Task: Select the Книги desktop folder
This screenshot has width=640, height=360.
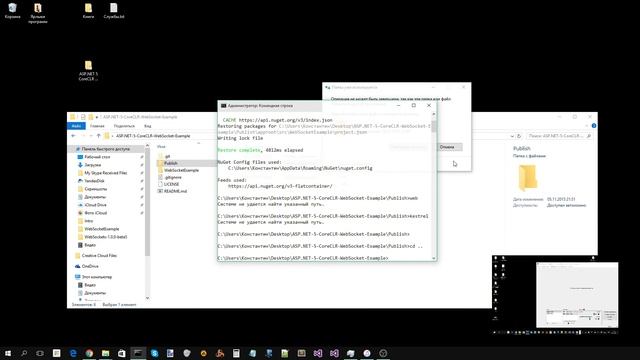Action: [x=88, y=11]
